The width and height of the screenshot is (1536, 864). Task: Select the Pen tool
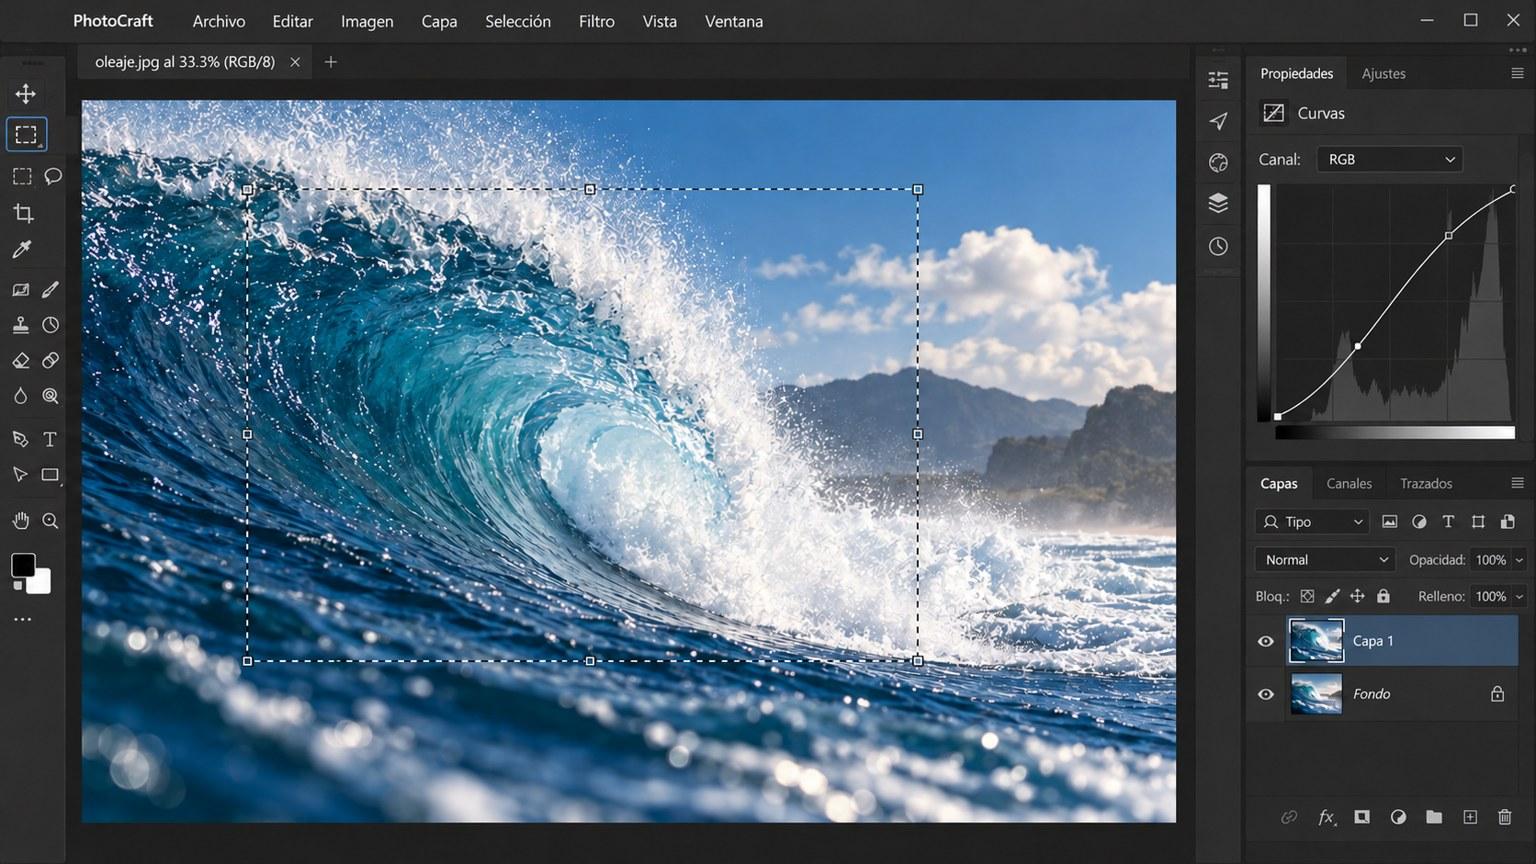pyautogui.click(x=20, y=439)
